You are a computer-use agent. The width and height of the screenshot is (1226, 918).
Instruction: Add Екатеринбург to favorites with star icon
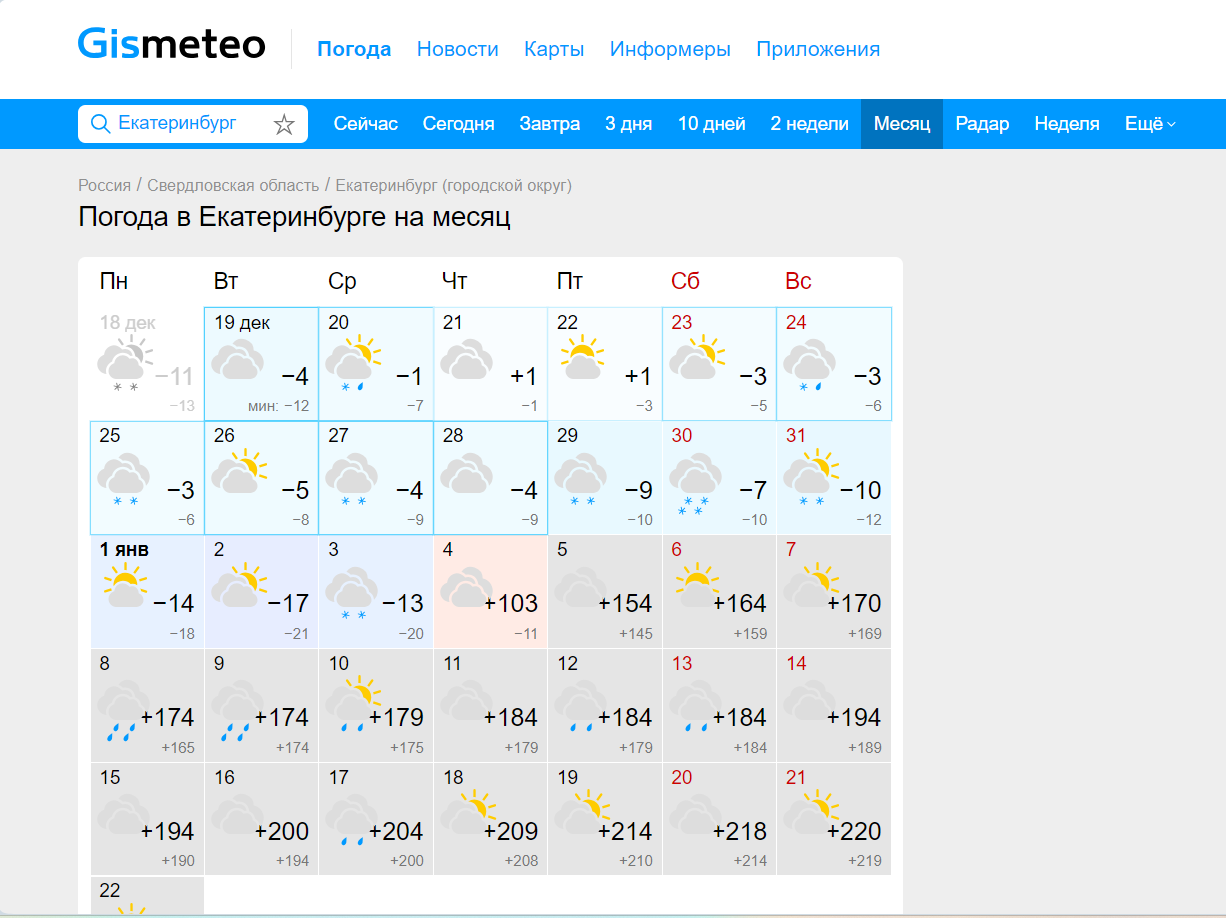coord(284,124)
